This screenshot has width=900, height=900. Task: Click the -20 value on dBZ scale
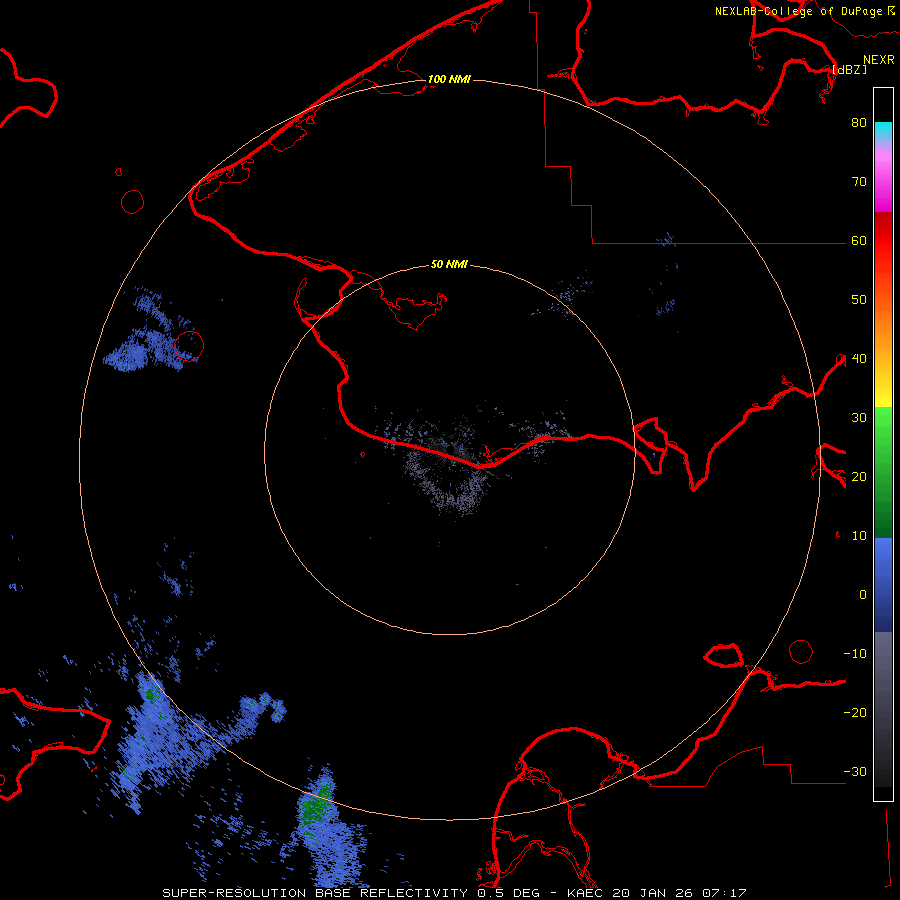[x=855, y=712]
